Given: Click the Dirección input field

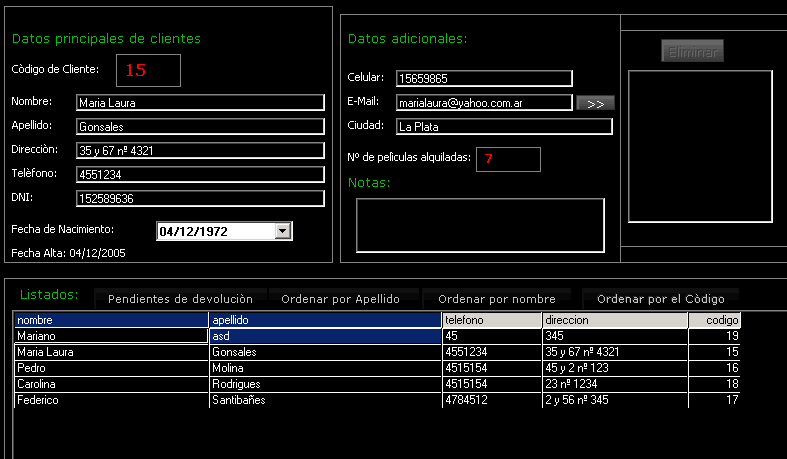Looking at the screenshot, I should [x=200, y=150].
